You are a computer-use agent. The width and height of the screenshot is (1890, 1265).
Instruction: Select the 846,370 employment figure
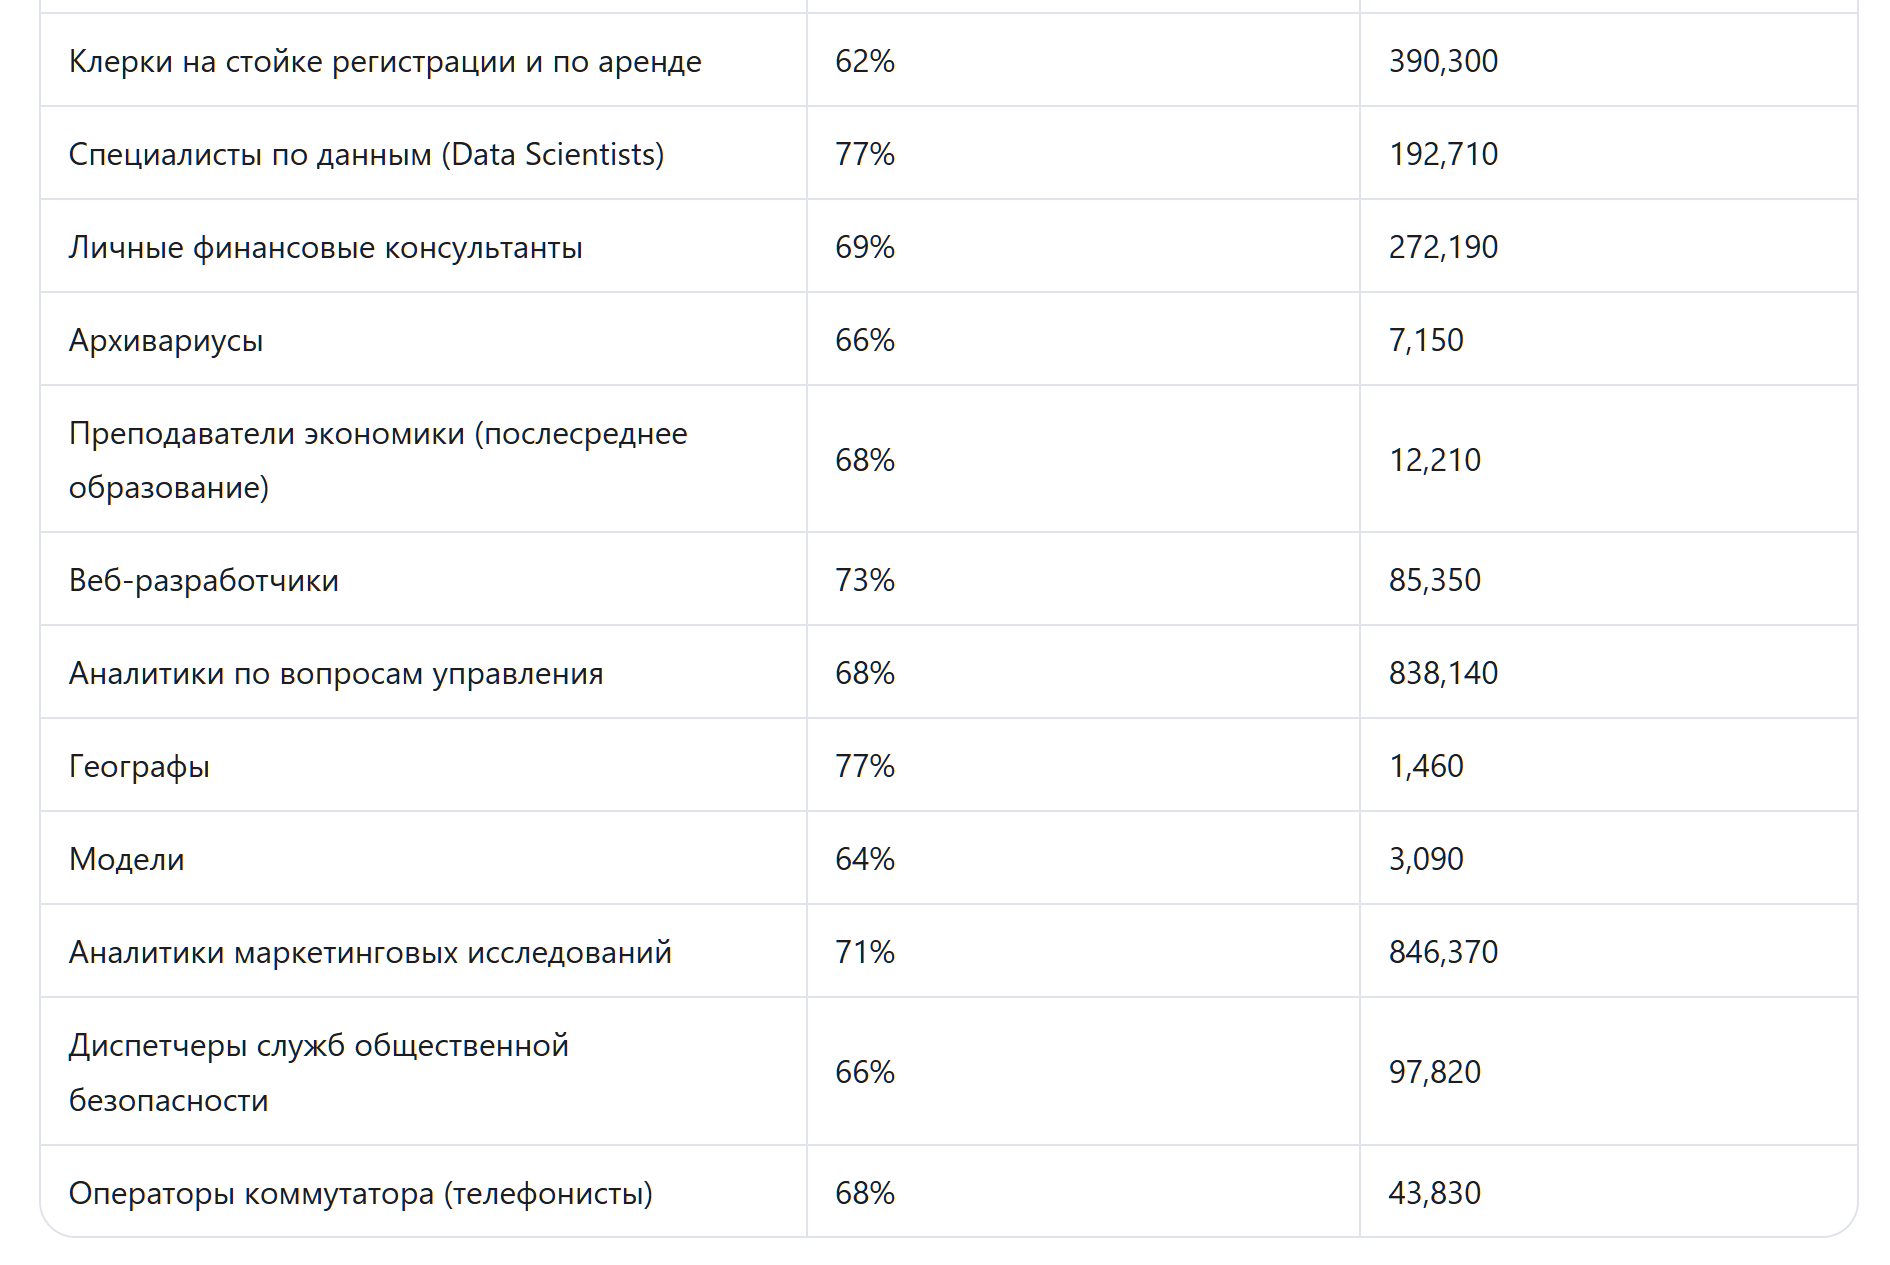pyautogui.click(x=1443, y=952)
